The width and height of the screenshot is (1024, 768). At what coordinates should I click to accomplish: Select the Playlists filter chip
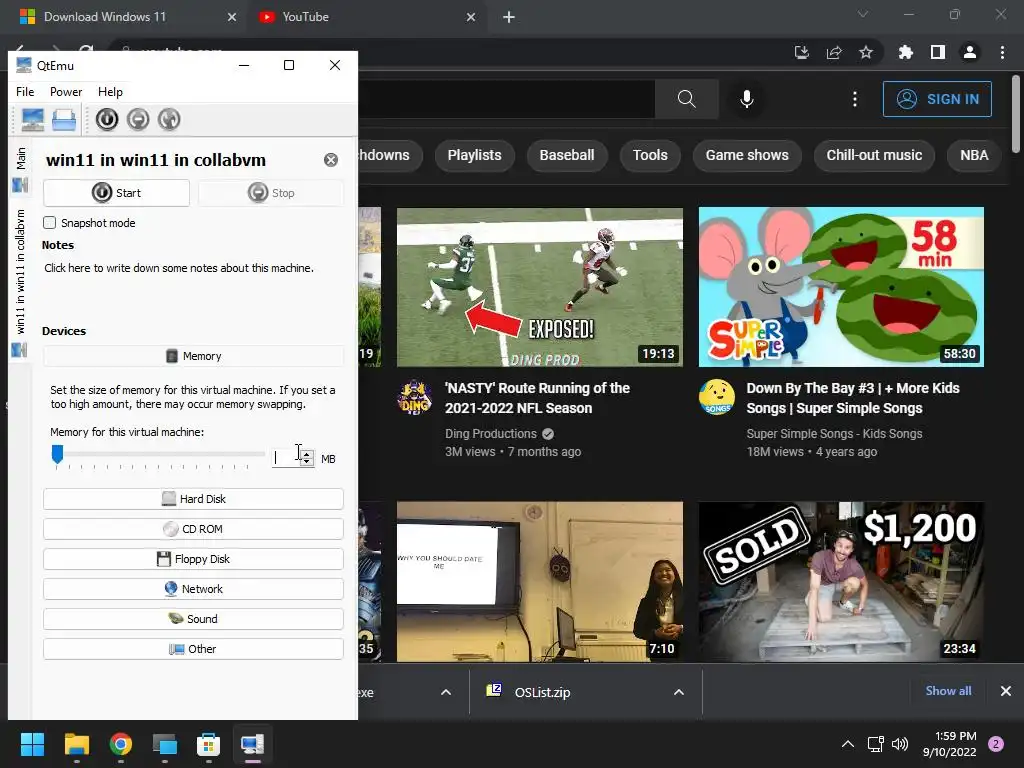474,155
